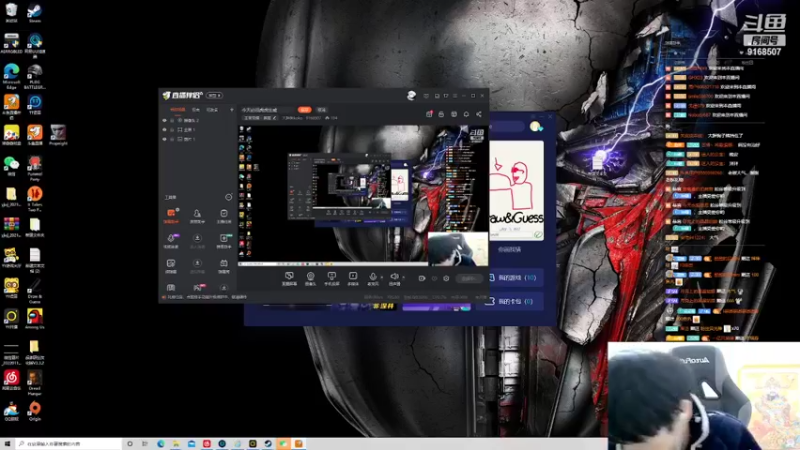This screenshot has height=450, width=800.
Task: Click the smiley face icon in top toolbar
Action: point(454,114)
